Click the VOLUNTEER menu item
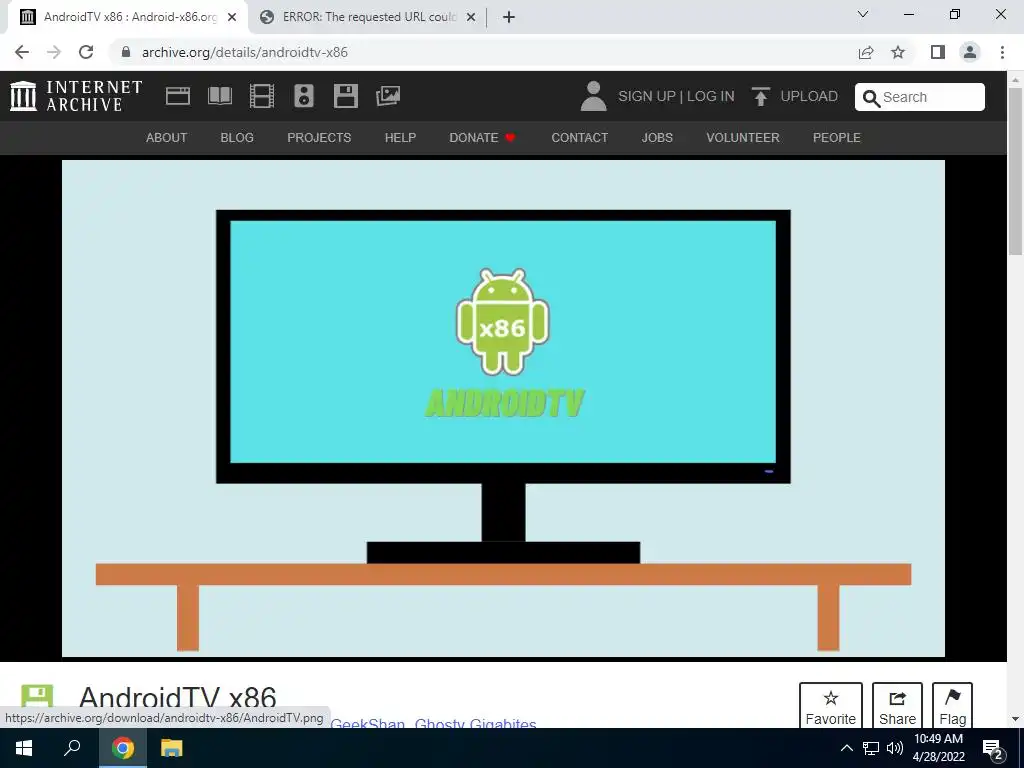 (743, 138)
